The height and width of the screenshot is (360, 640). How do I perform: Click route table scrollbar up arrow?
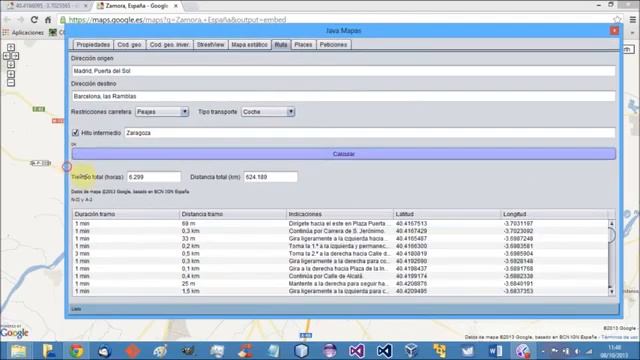(x=611, y=223)
